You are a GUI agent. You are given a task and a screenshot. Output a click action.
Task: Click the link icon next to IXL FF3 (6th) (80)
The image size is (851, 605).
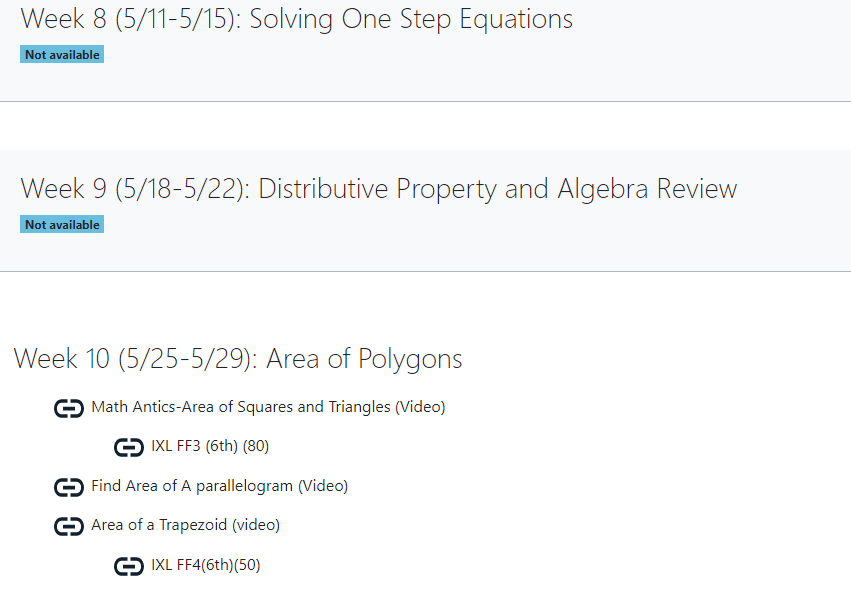tap(129, 447)
